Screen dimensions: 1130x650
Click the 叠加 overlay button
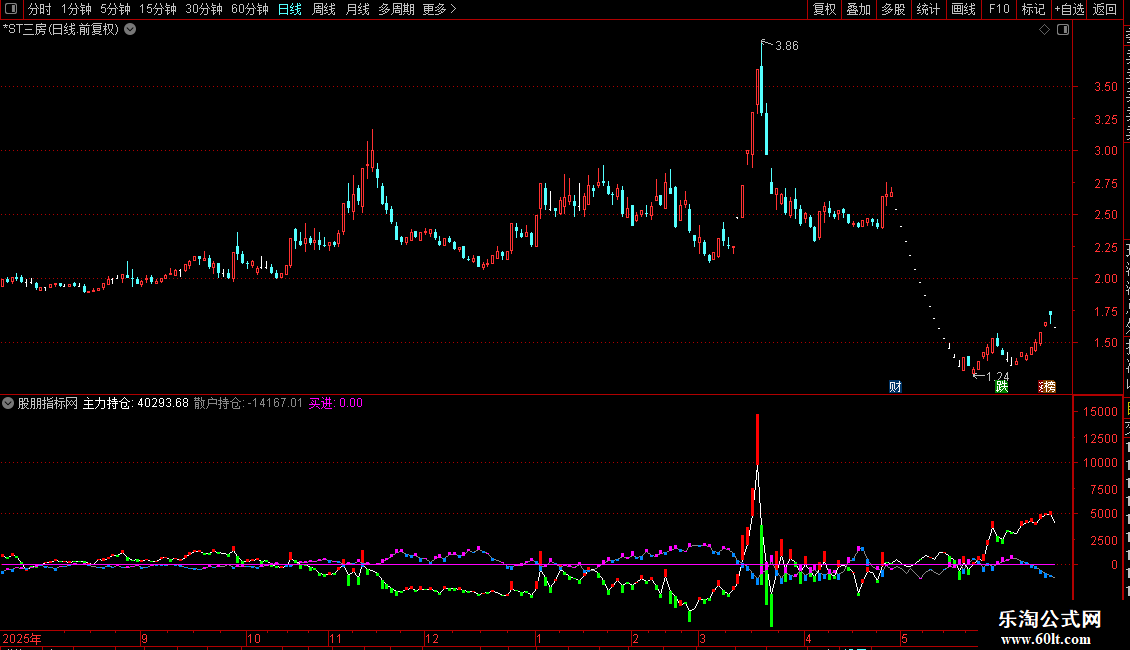pos(859,9)
